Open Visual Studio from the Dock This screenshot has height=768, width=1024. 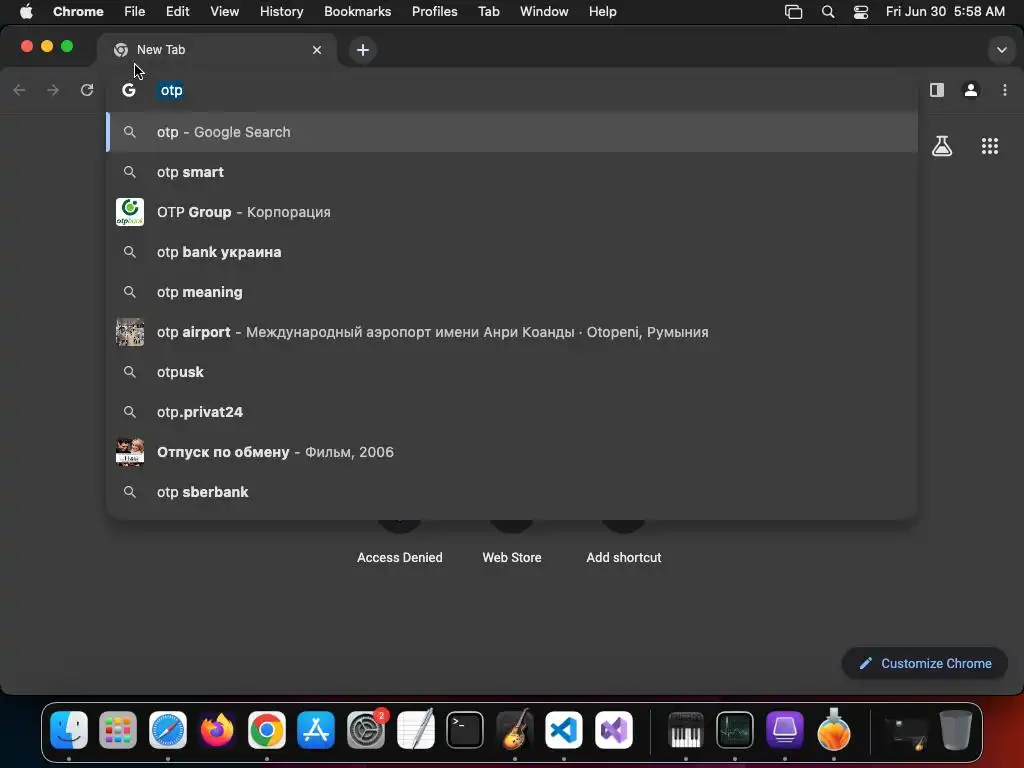coord(613,729)
